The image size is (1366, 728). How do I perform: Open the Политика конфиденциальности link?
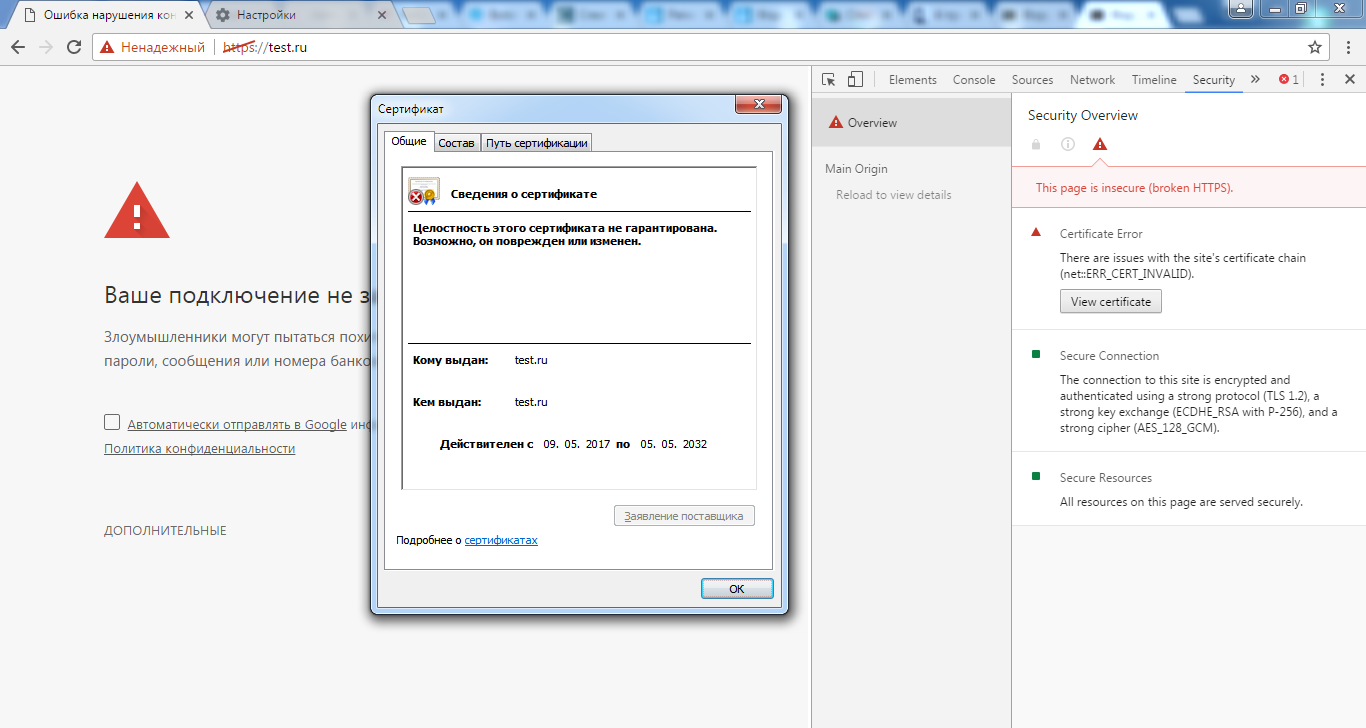pyautogui.click(x=199, y=449)
